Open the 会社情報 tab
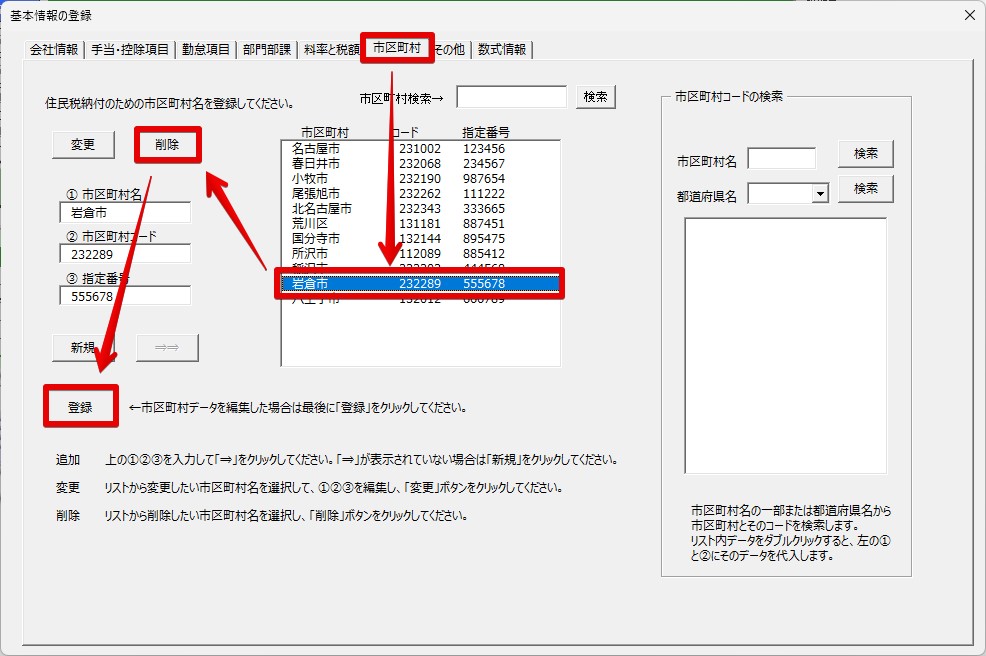Viewport: 986px width, 656px height. (54, 49)
